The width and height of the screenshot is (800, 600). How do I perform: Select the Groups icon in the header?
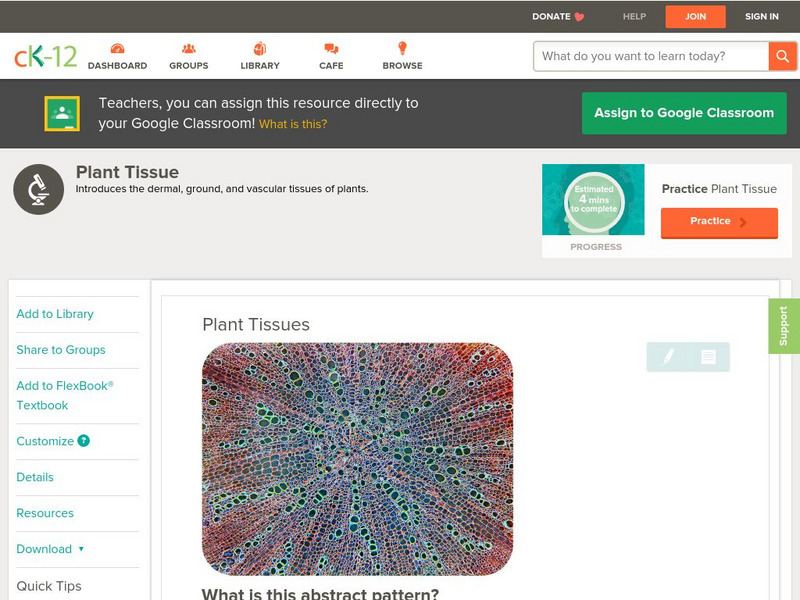click(188, 47)
